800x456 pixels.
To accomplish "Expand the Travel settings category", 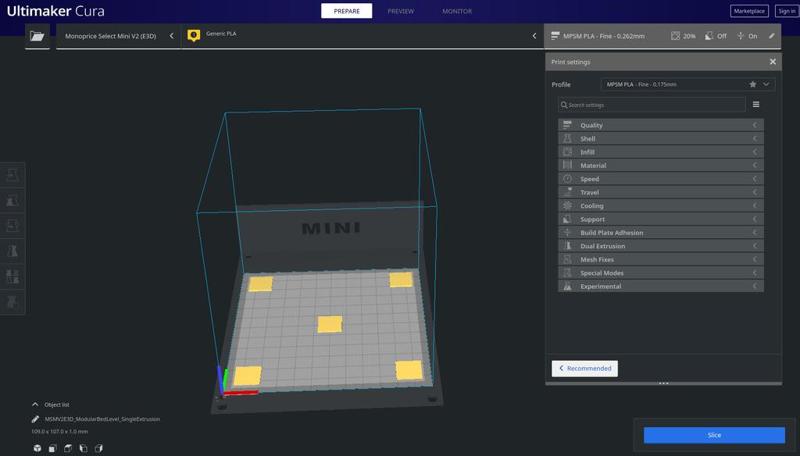I will pyautogui.click(x=661, y=192).
